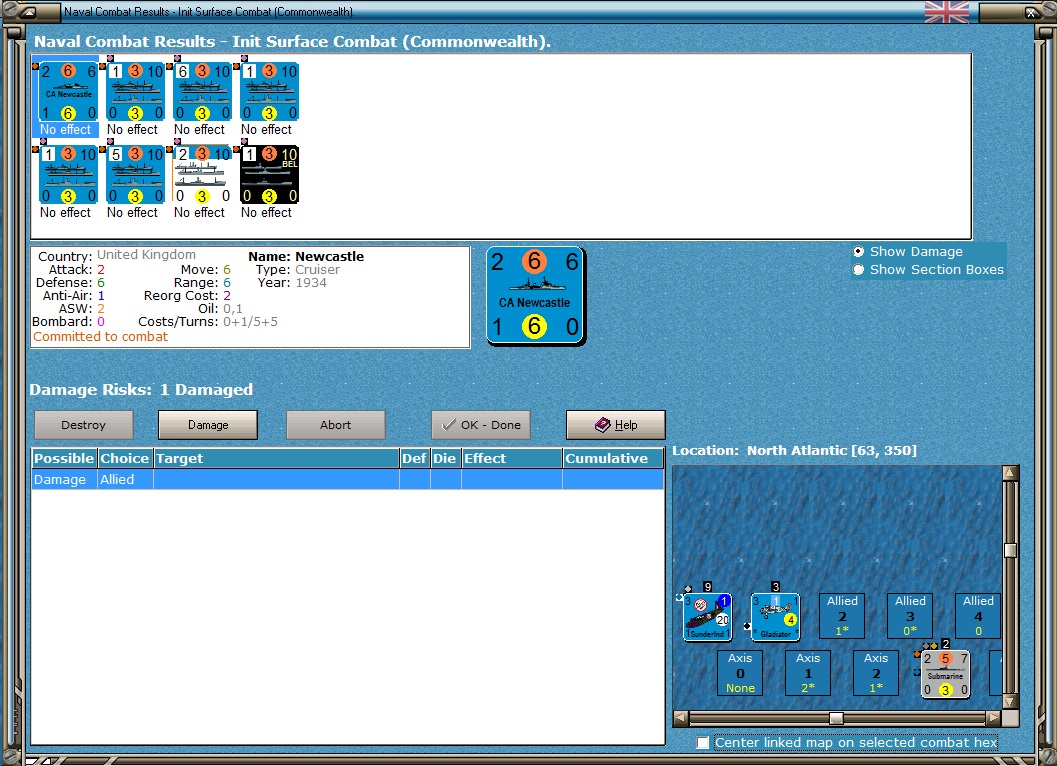The image size is (1057, 766).
Task: Click the map vertical scrollbar thumb
Action: 1010,550
